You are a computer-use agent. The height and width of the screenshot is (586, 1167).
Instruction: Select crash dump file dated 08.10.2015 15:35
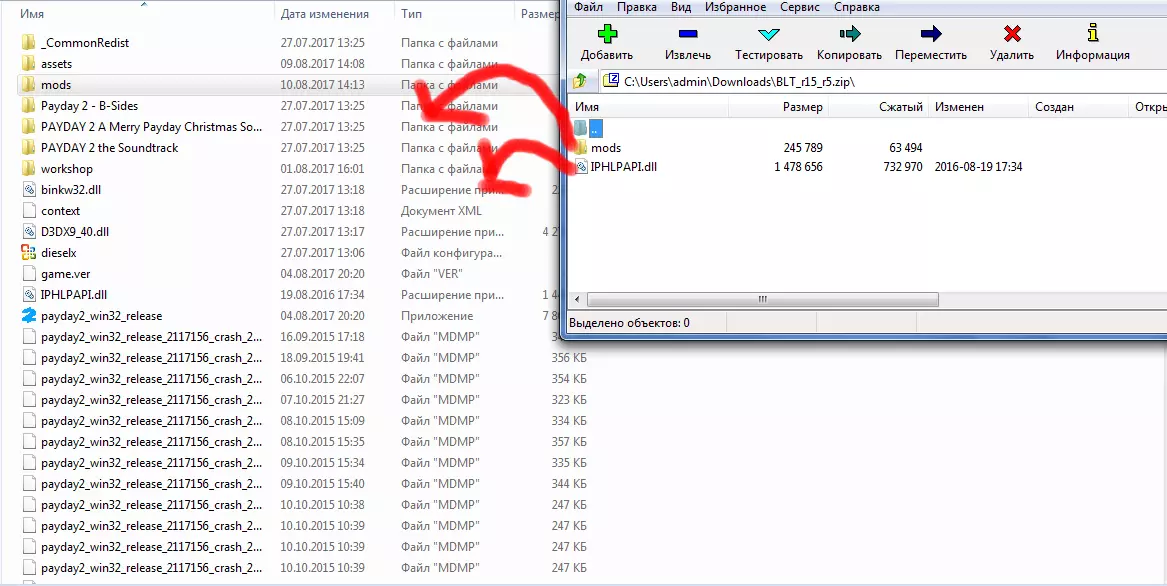151,442
